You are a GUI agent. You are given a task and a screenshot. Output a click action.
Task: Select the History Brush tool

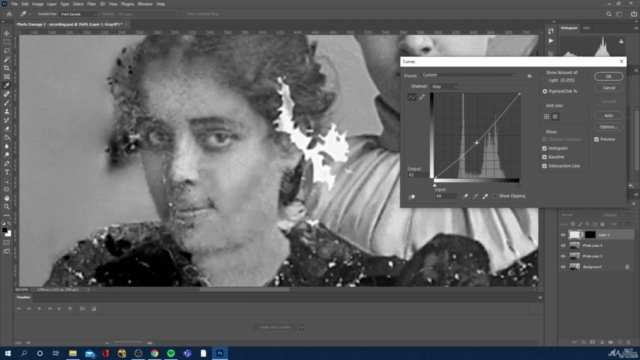click(7, 120)
